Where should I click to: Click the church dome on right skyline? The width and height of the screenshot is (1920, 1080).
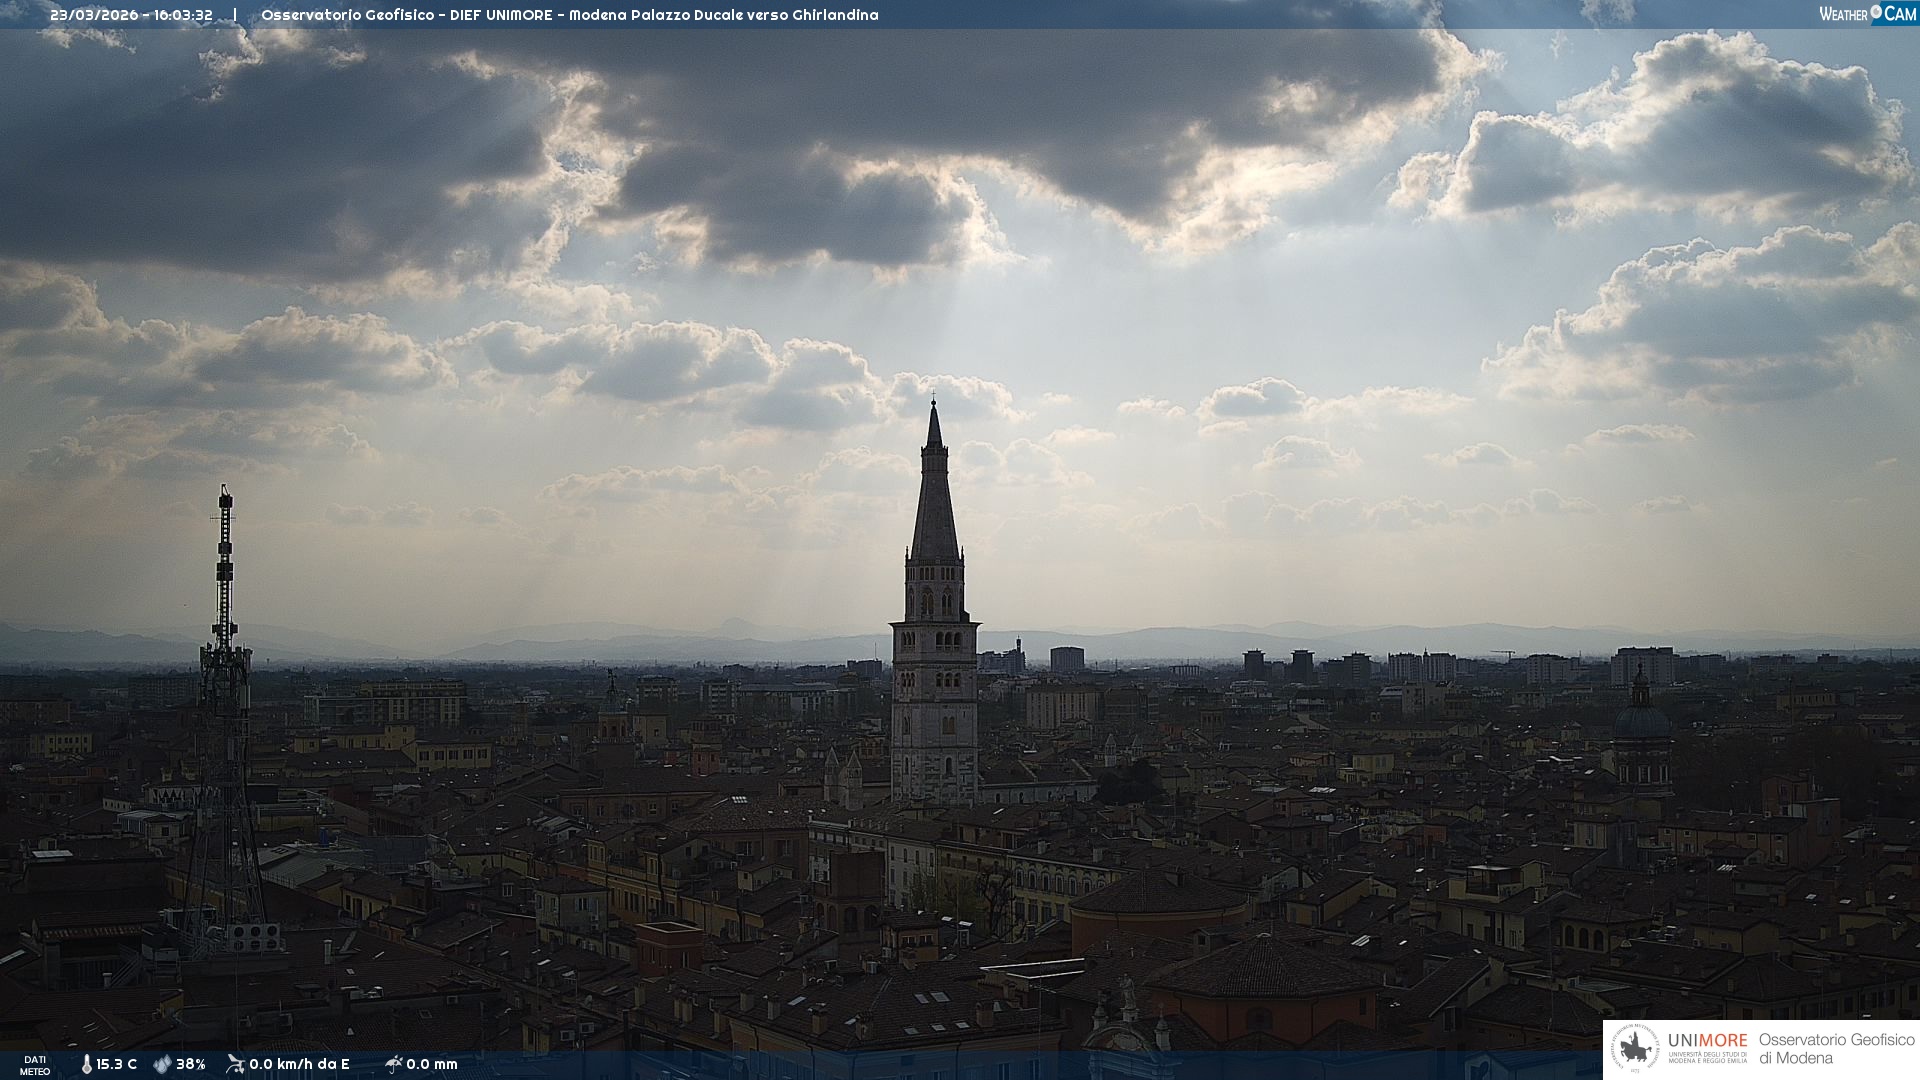click(x=1641, y=720)
